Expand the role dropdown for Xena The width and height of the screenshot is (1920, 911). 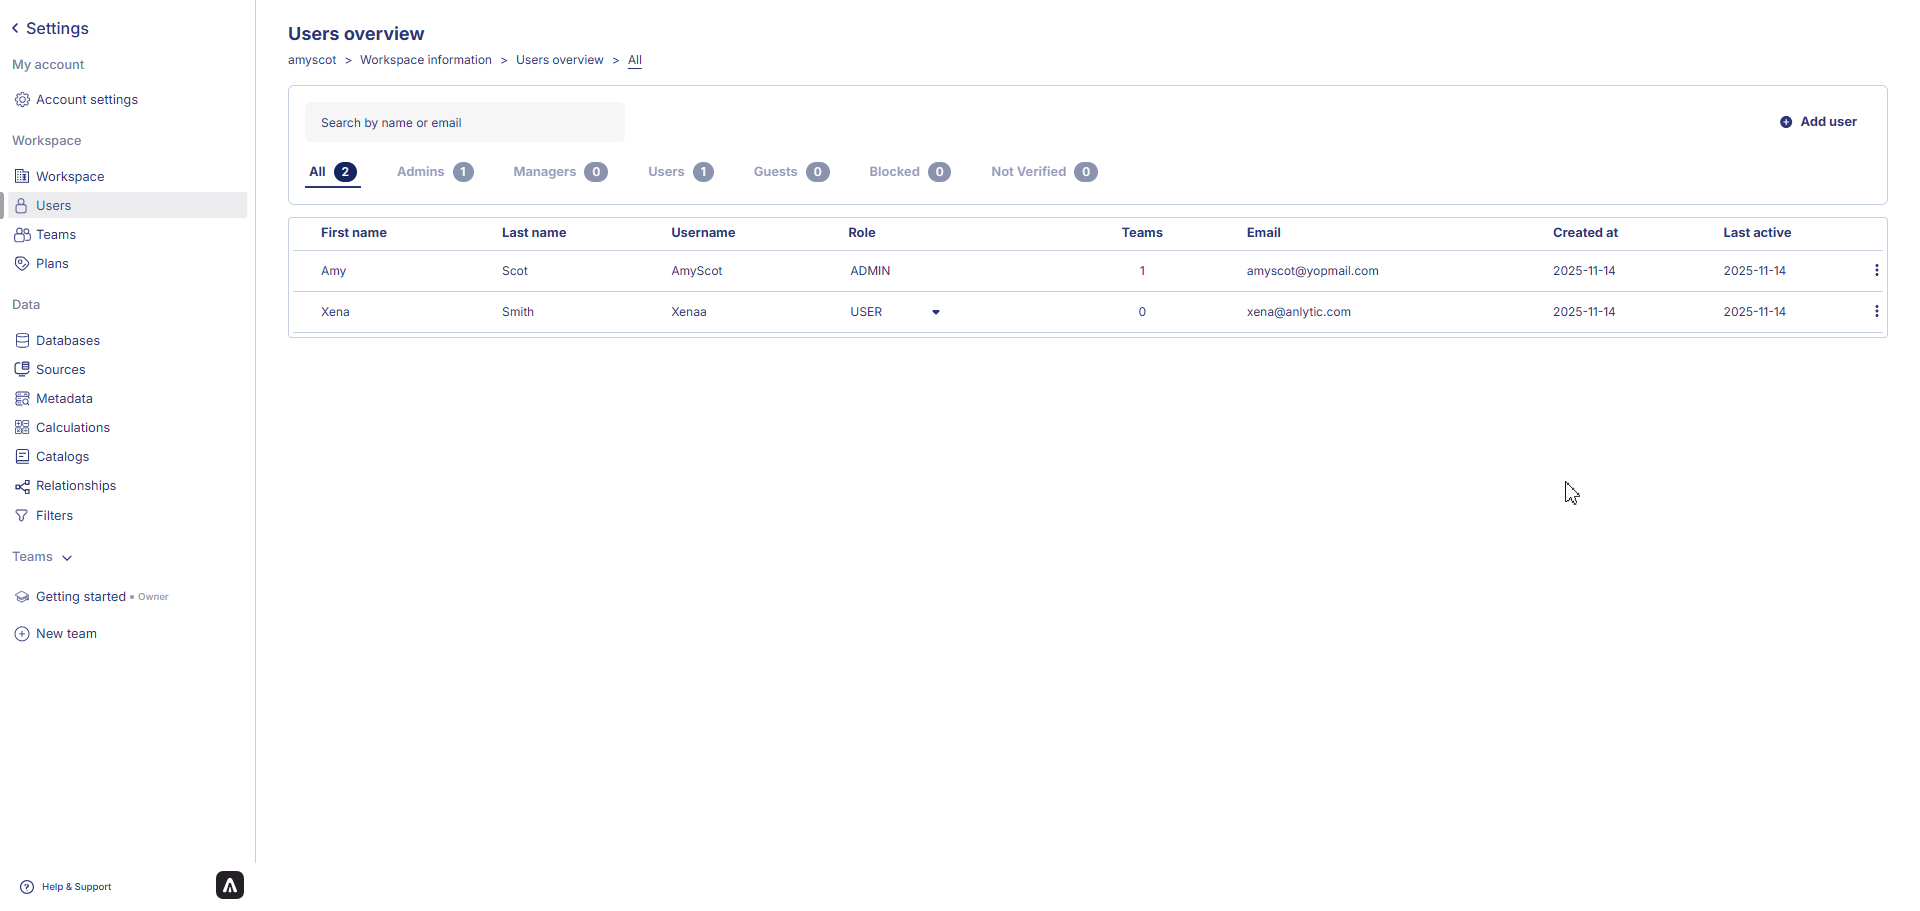936,313
